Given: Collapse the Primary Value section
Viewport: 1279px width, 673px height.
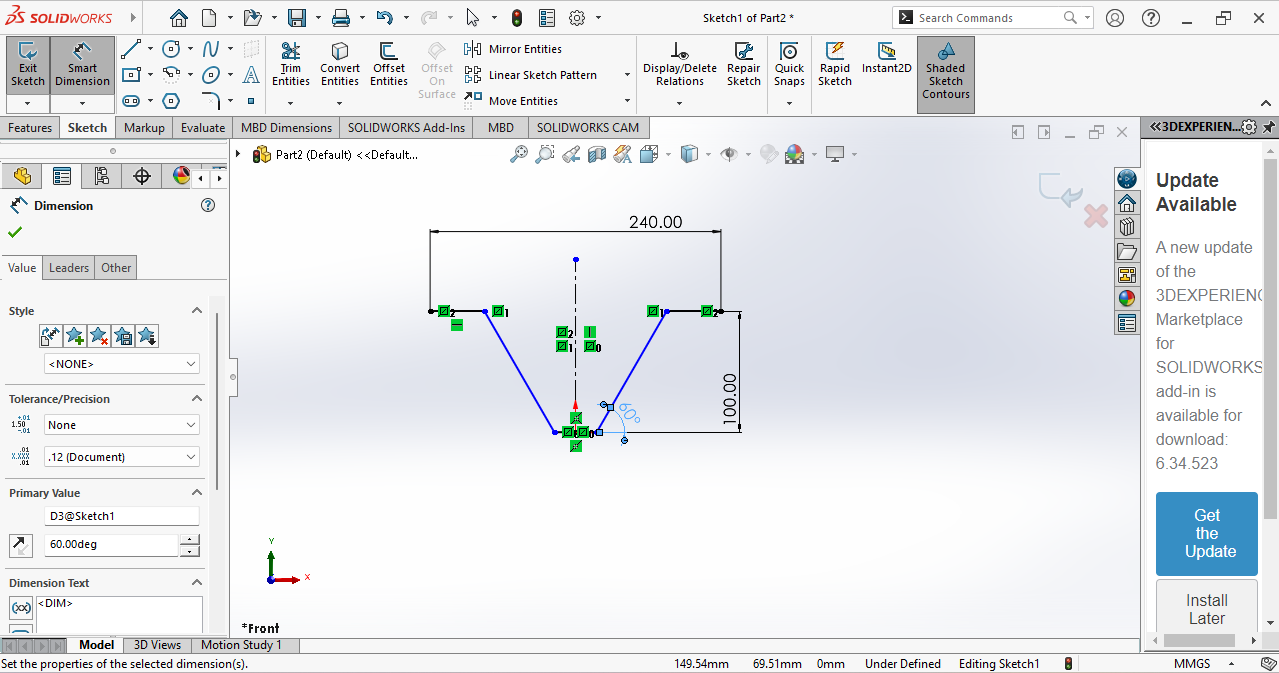Looking at the screenshot, I should (x=197, y=493).
